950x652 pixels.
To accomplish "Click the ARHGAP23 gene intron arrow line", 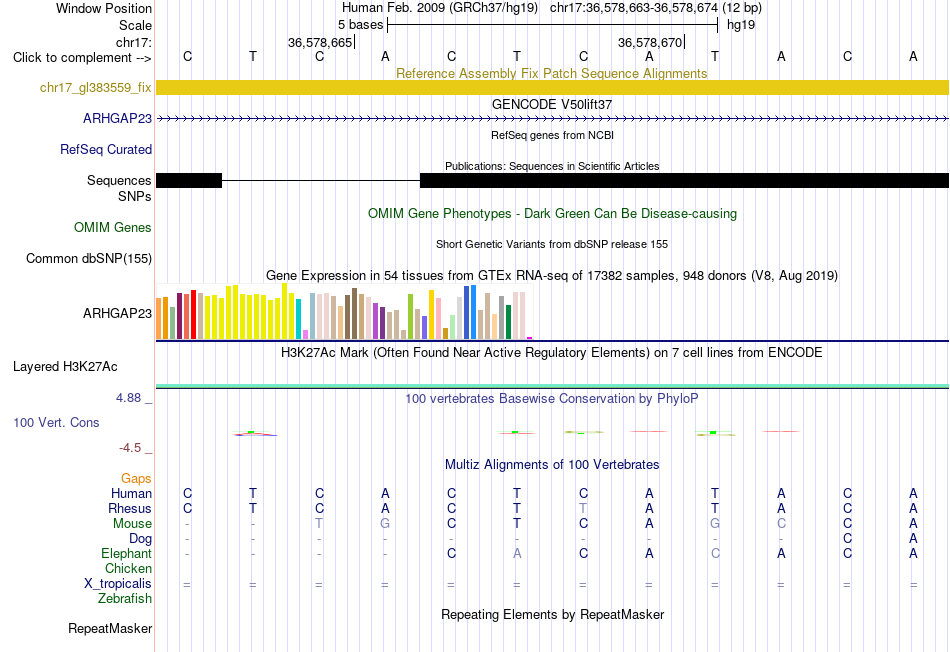I will click(x=552, y=119).
